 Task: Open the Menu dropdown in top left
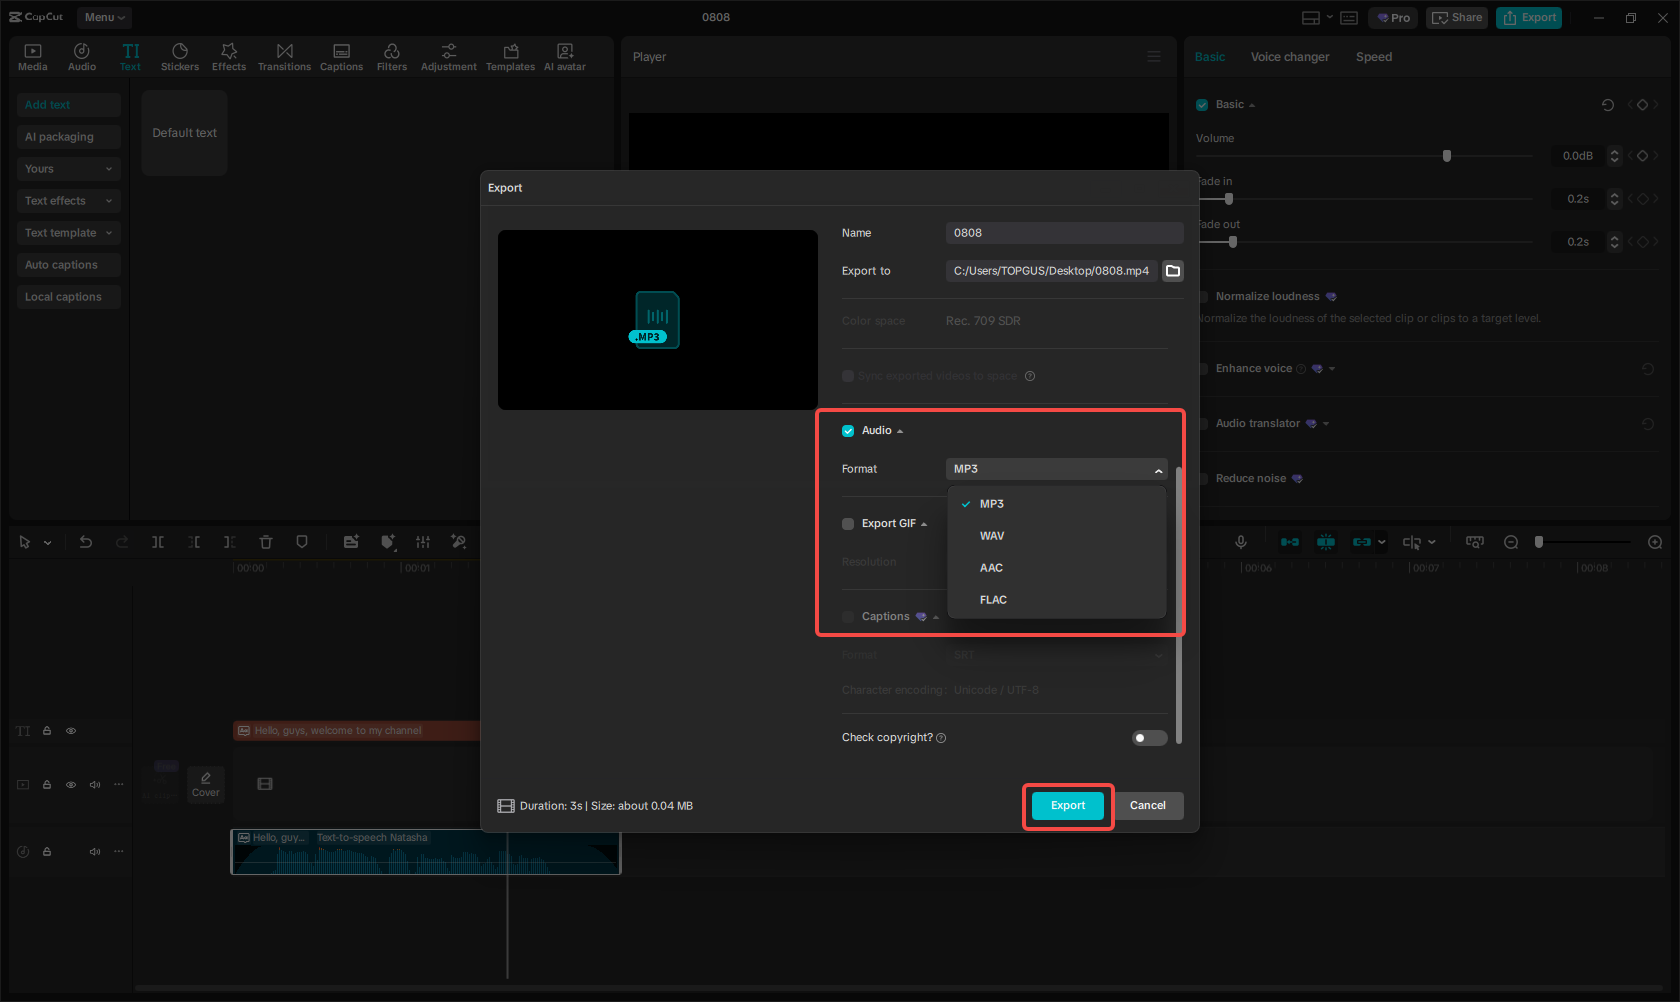pyautogui.click(x=103, y=17)
